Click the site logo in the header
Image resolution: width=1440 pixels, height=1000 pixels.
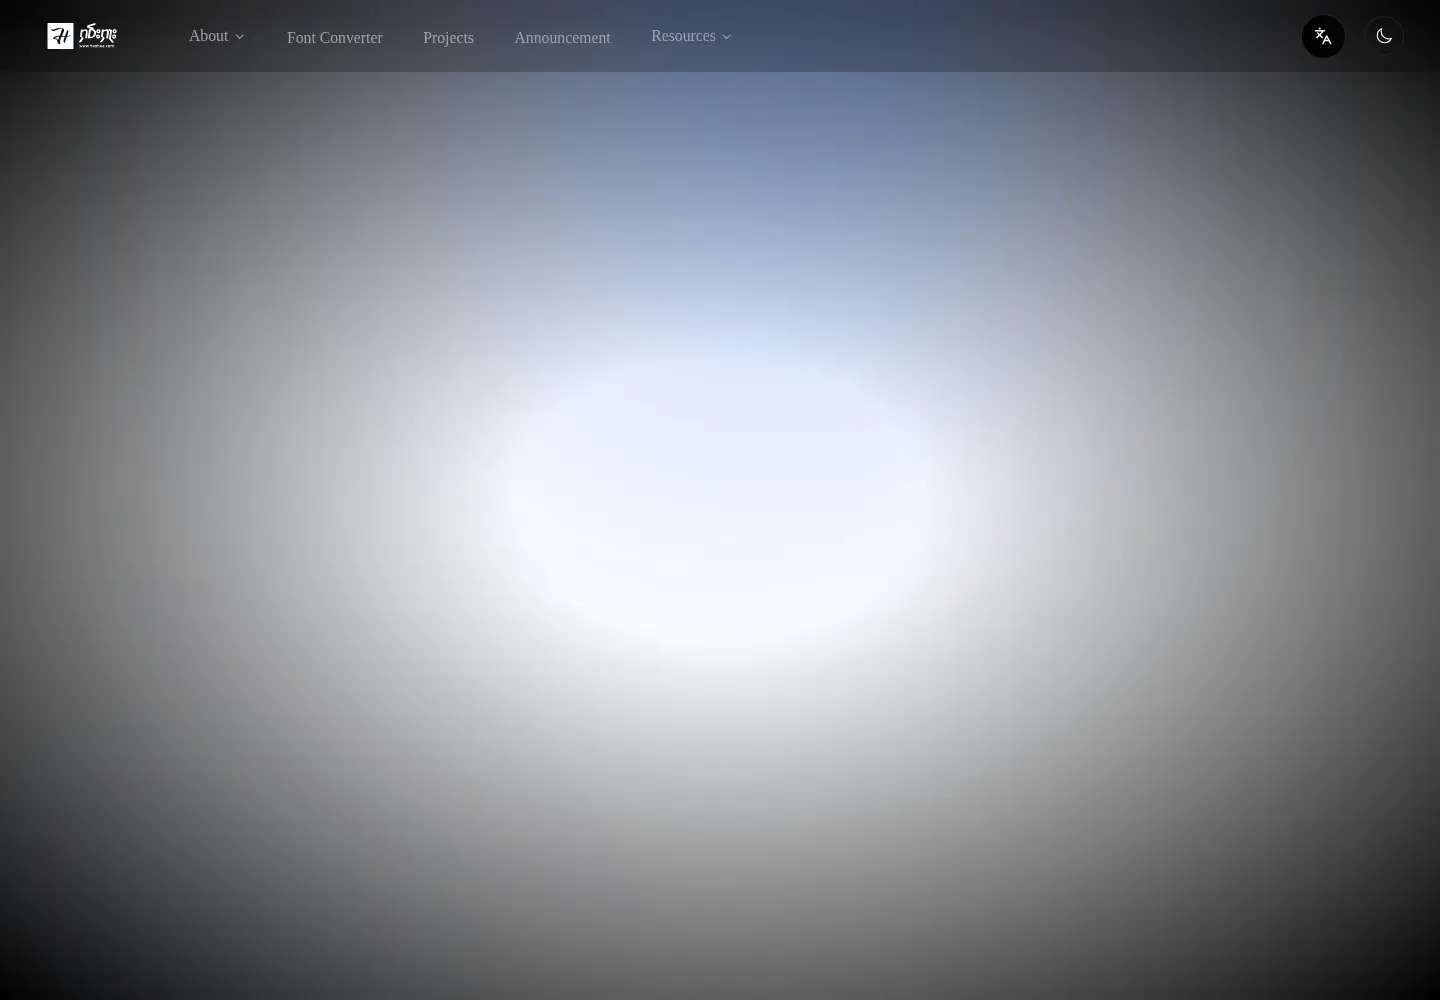(x=82, y=36)
